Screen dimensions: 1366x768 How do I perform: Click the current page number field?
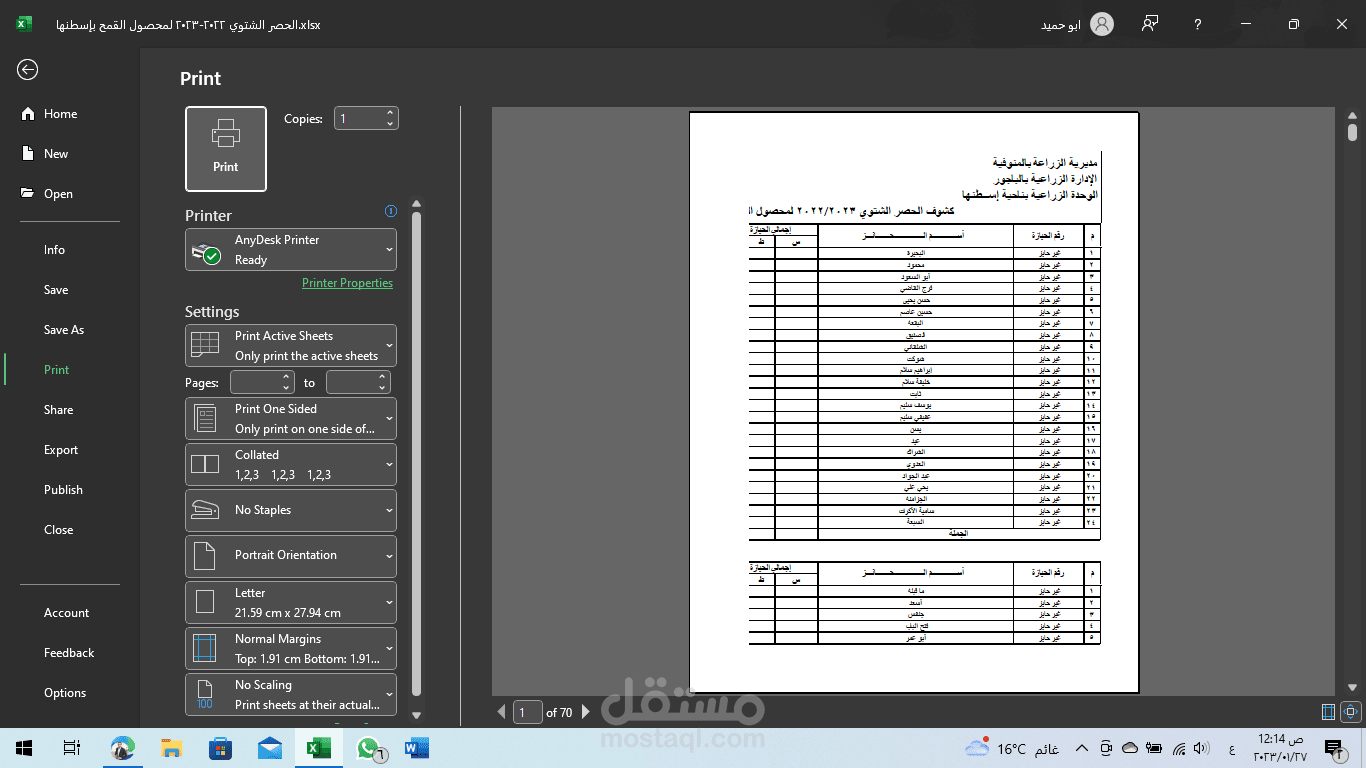527,712
